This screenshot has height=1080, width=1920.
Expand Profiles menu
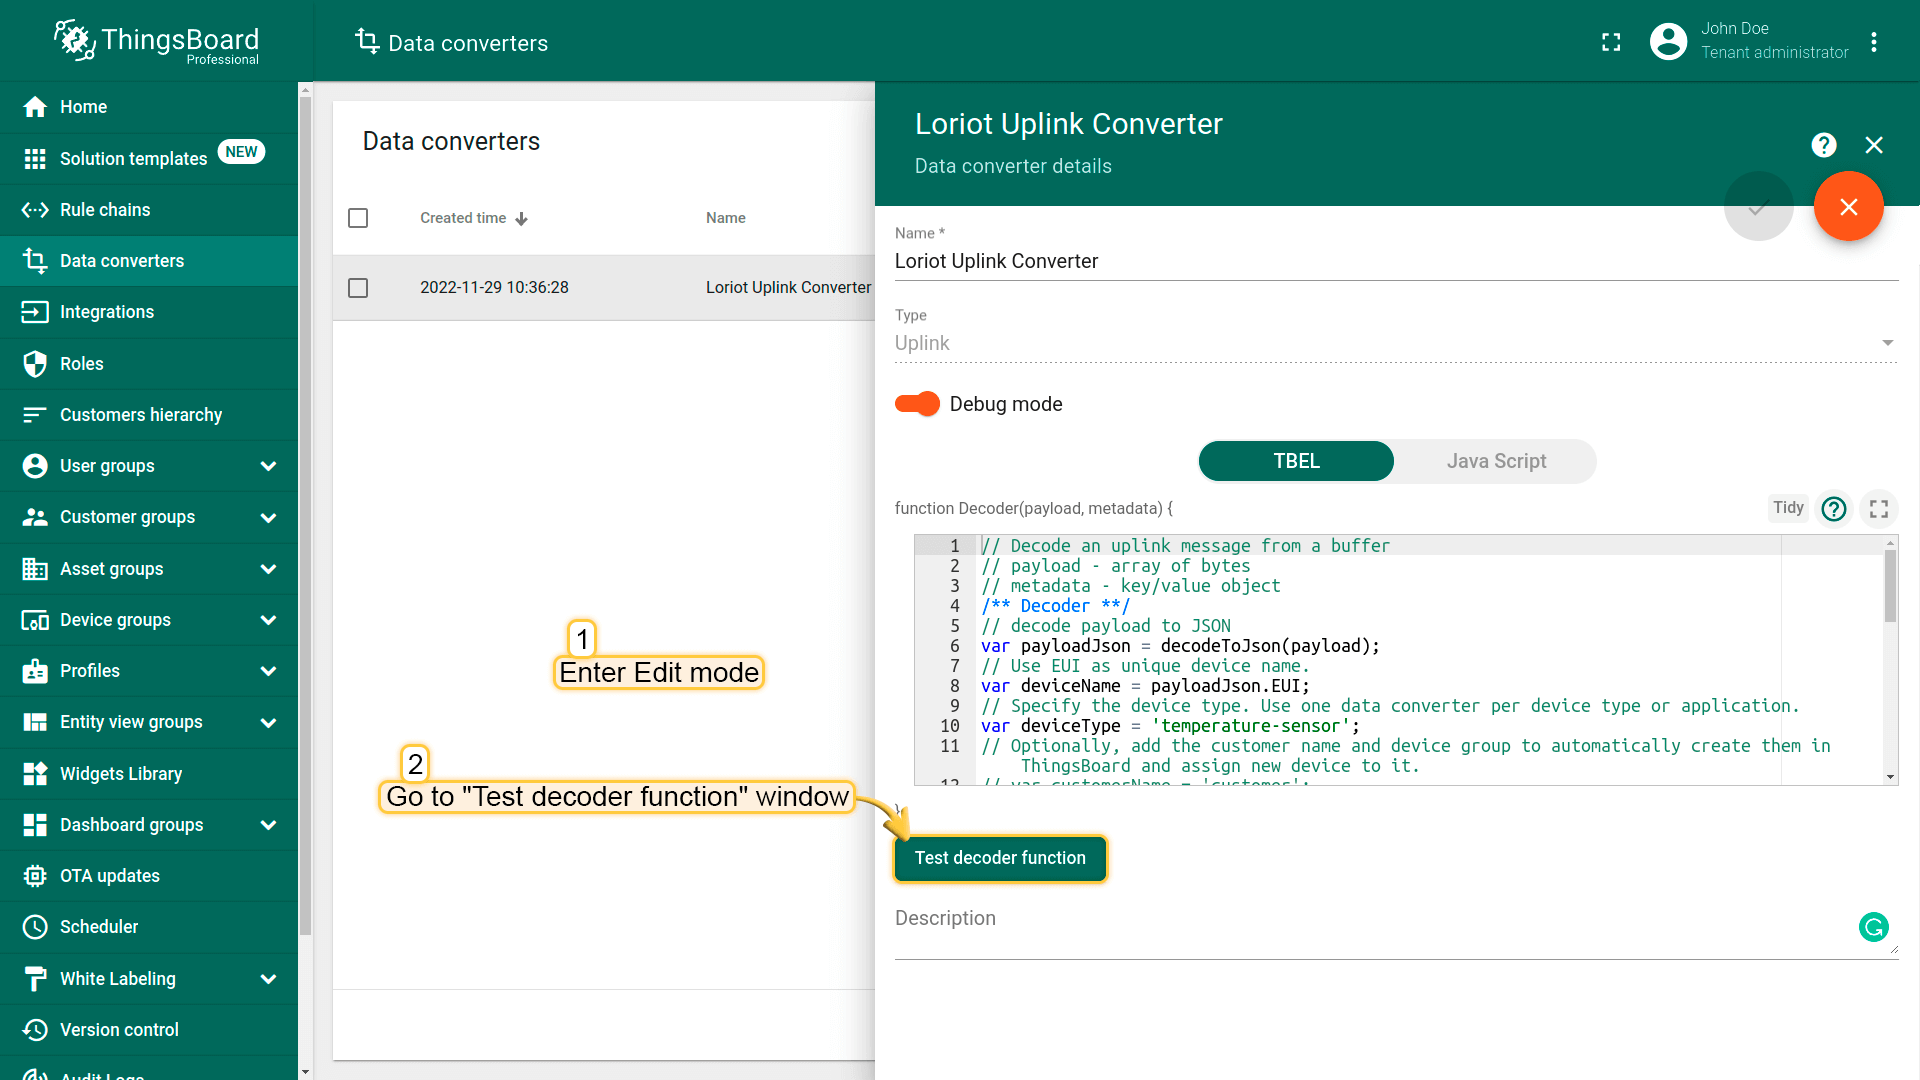point(268,671)
